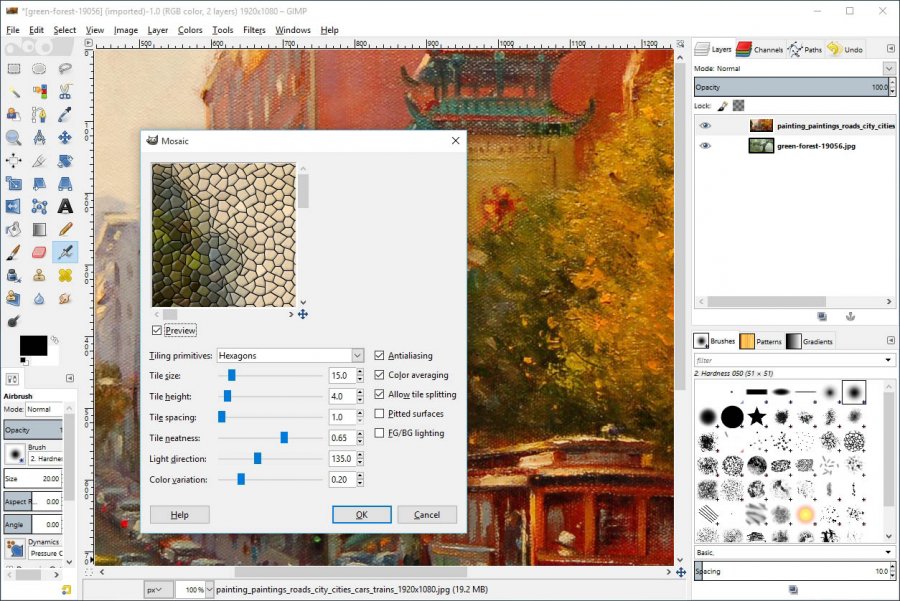Screen dimensions: 900x601
Task: Switch to the Channels tab
Action: pos(760,50)
